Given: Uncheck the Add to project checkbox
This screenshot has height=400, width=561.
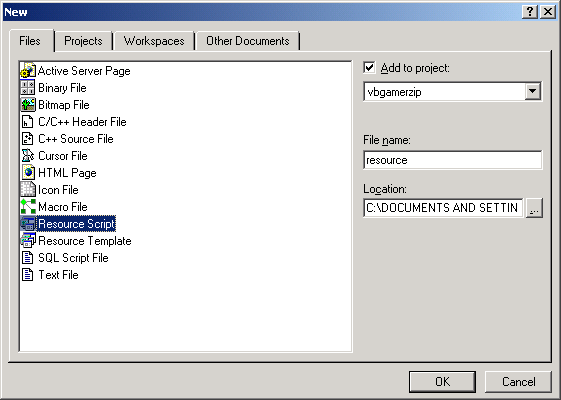Looking at the screenshot, I should point(369,68).
